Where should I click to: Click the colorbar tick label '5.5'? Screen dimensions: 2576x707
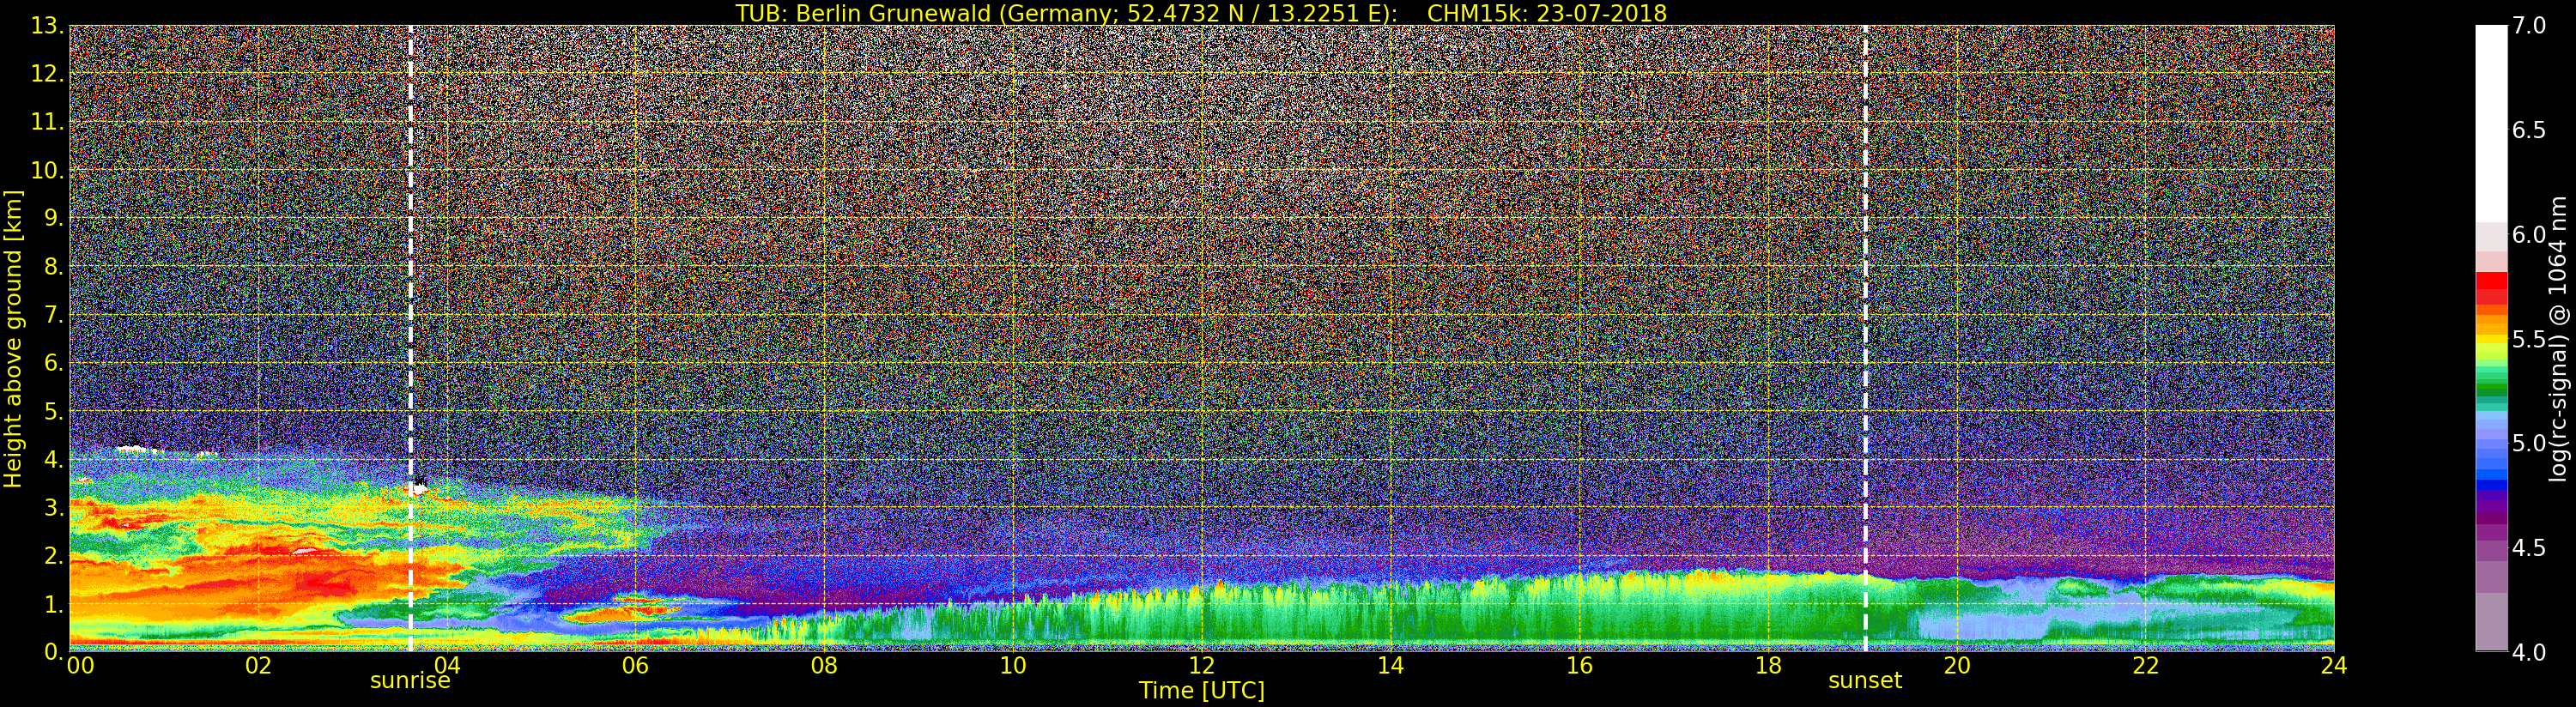pyautogui.click(x=2528, y=339)
